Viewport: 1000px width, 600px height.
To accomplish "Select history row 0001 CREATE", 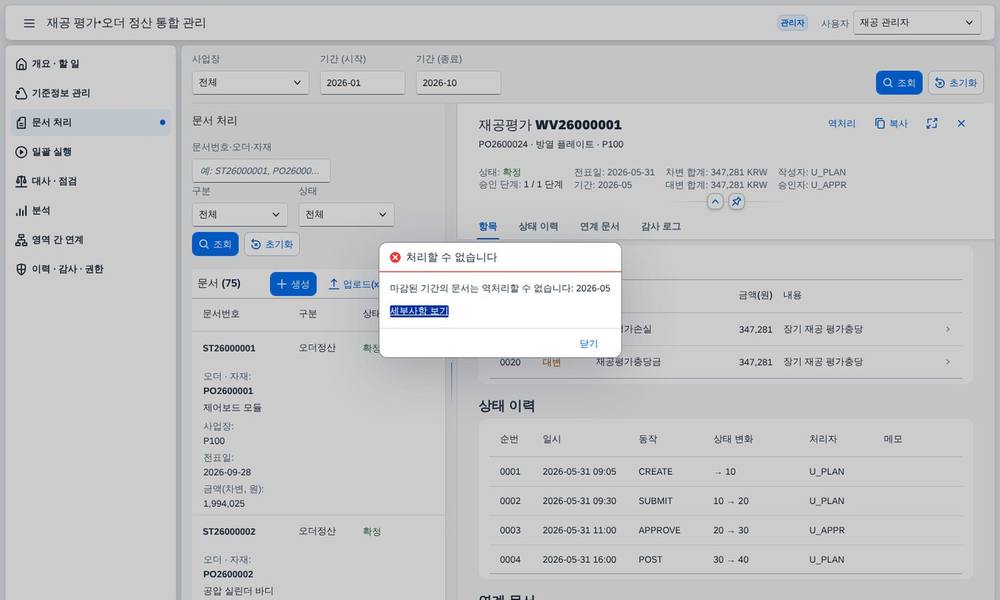I will point(726,472).
